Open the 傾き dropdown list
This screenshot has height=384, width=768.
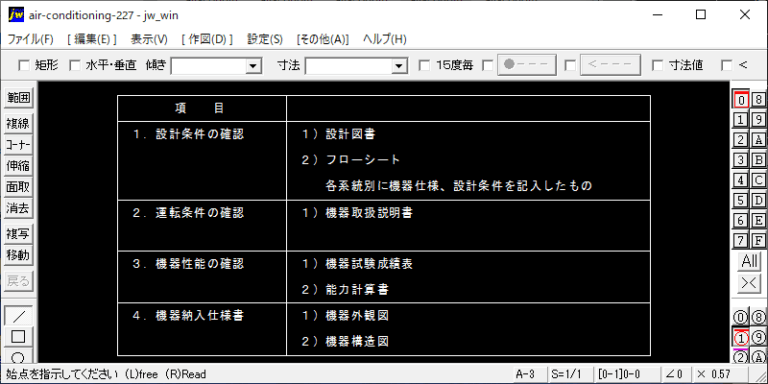253,66
